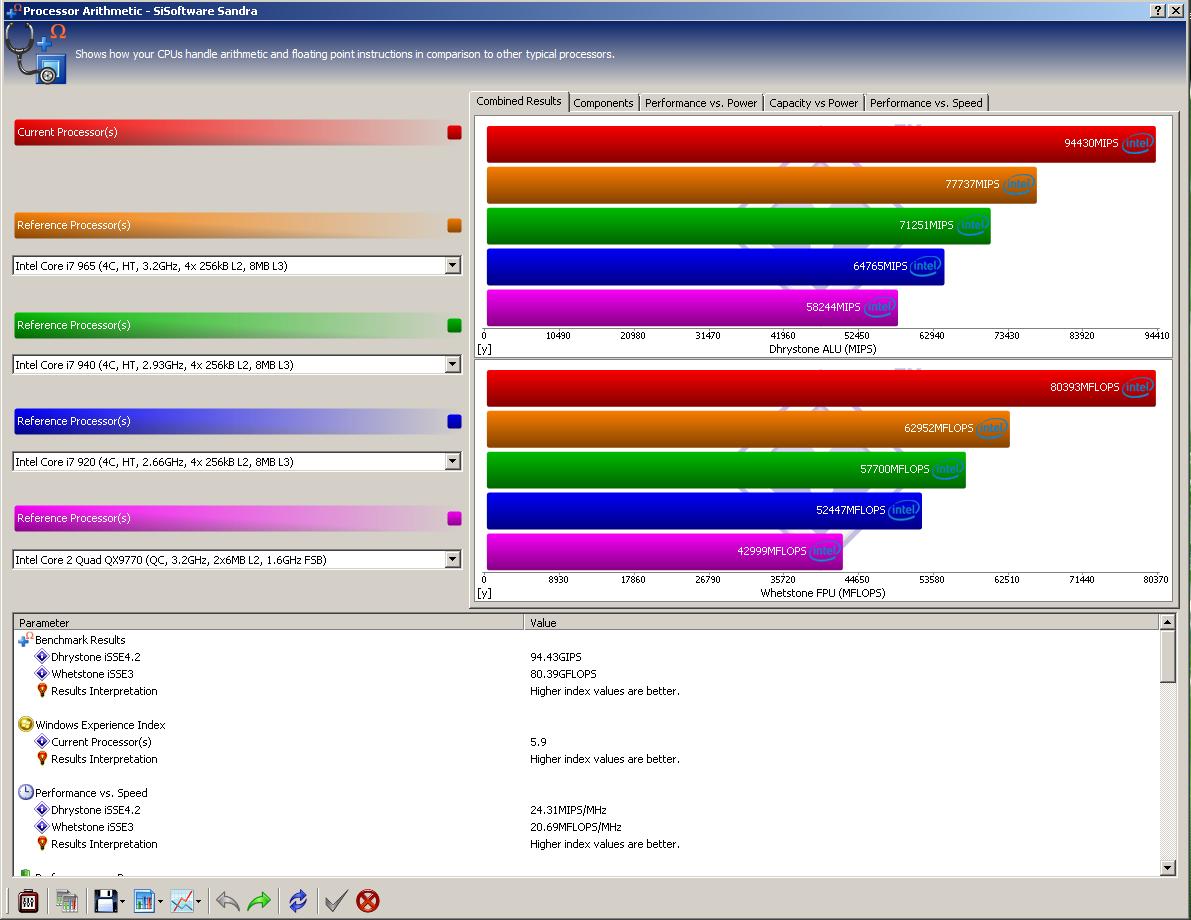Click the Whetstone FPU (MFLOPS) axis label
The height and width of the screenshot is (920, 1191).
823,593
